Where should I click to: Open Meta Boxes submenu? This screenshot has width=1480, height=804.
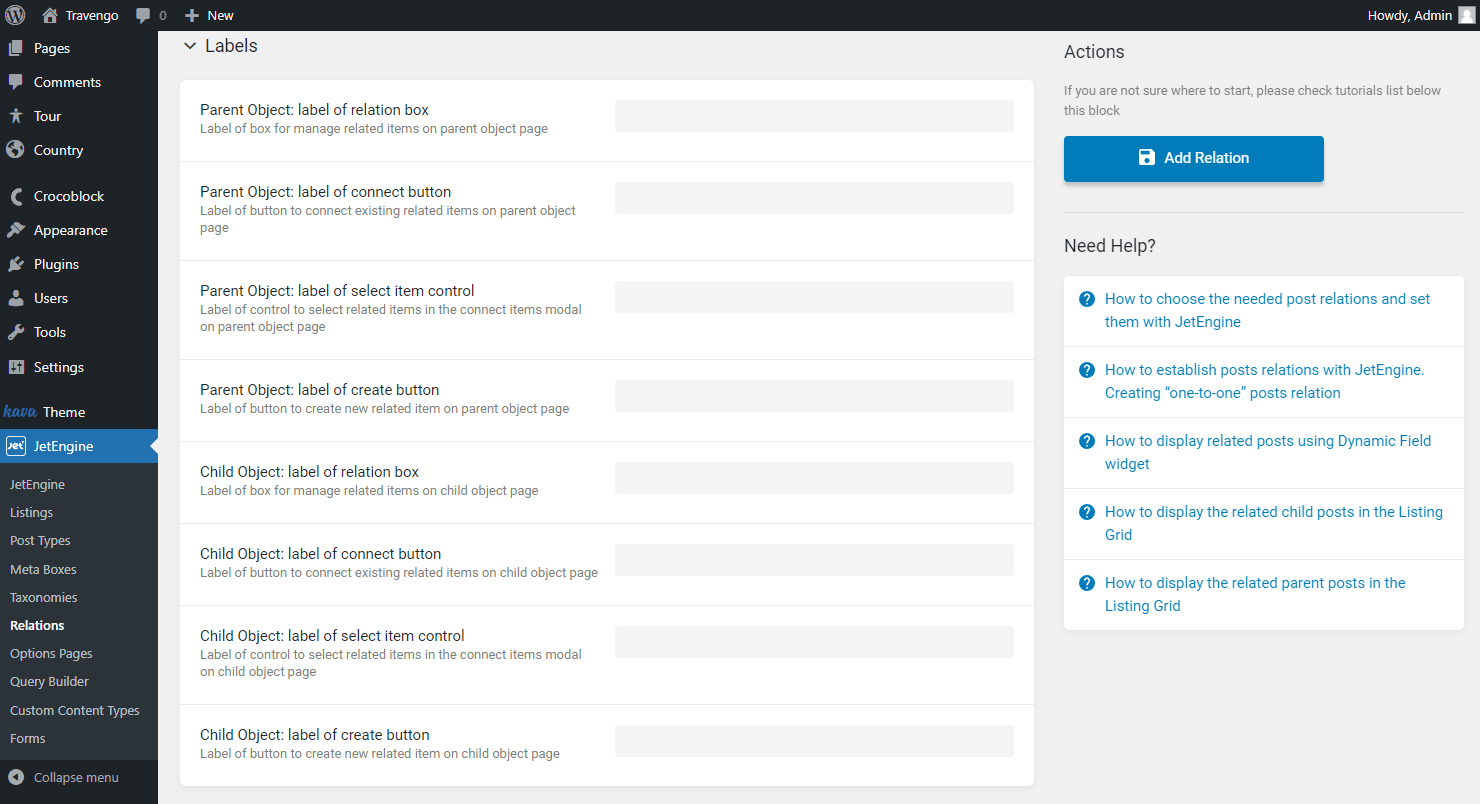point(43,569)
